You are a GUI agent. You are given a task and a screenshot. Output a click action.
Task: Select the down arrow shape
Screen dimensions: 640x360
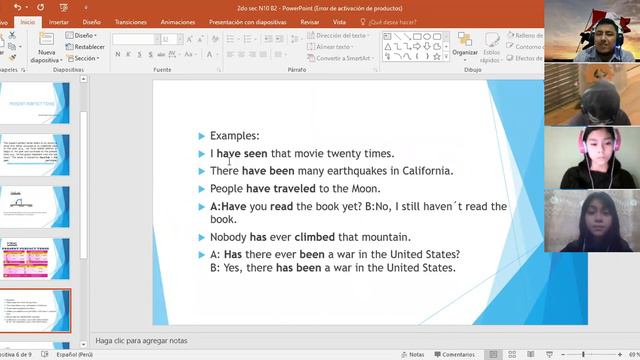point(427,47)
